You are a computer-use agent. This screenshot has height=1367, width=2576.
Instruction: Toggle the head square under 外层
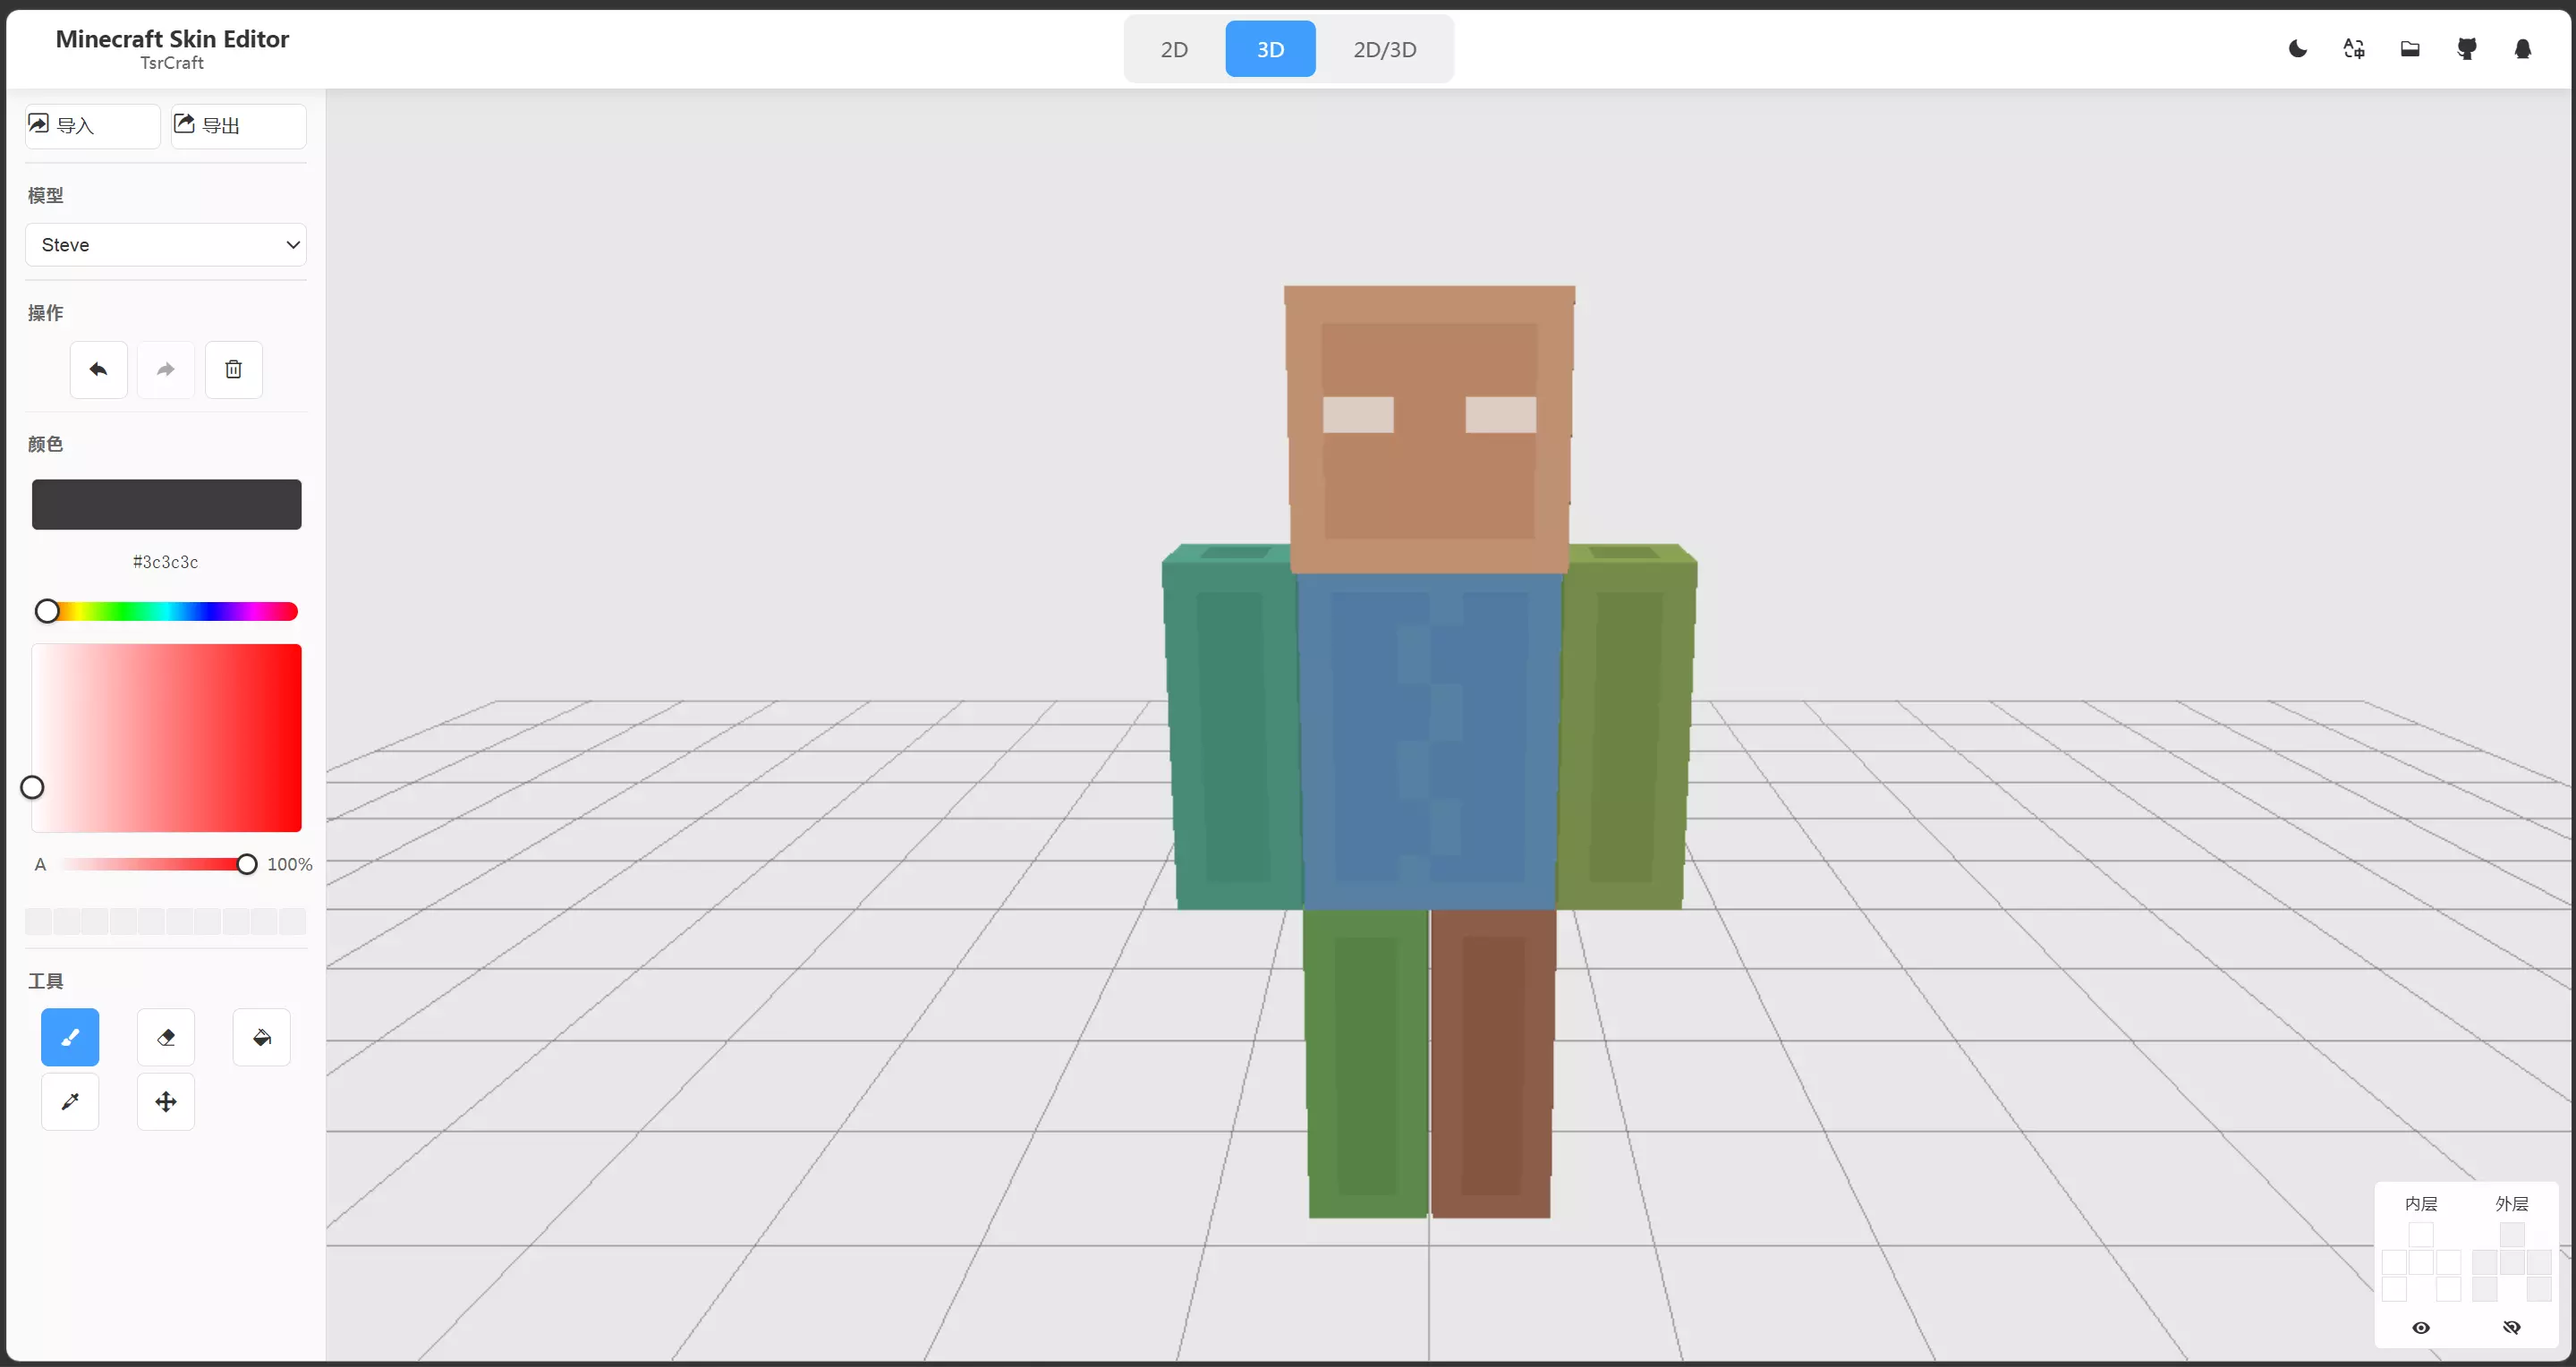pyautogui.click(x=2512, y=1234)
